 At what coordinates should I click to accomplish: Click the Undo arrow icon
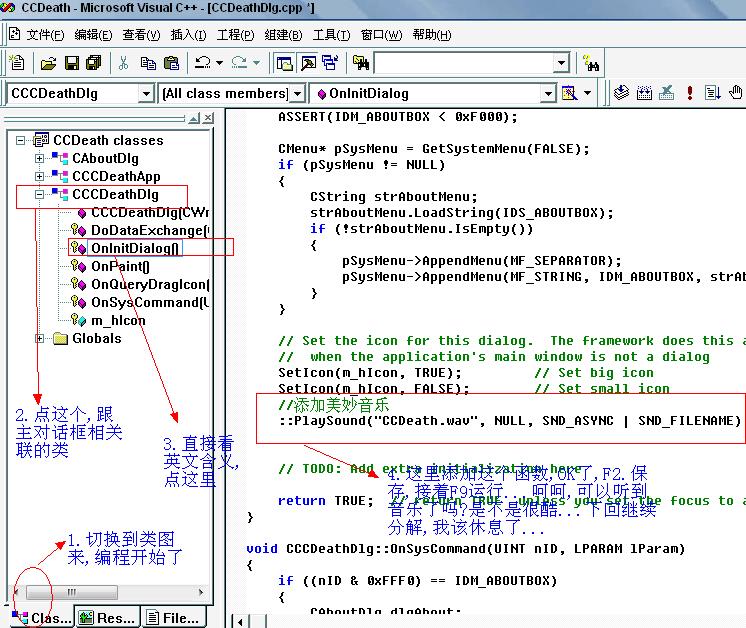click(x=203, y=63)
